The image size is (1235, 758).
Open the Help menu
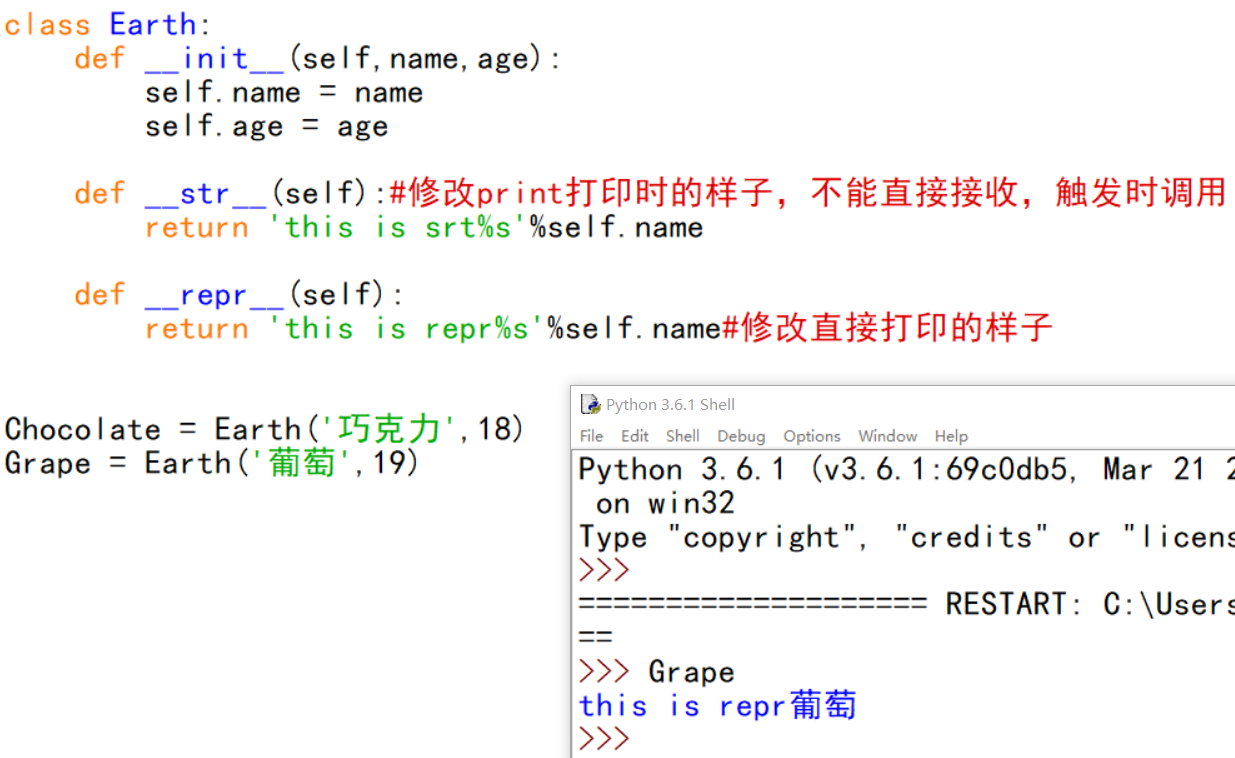pos(950,436)
